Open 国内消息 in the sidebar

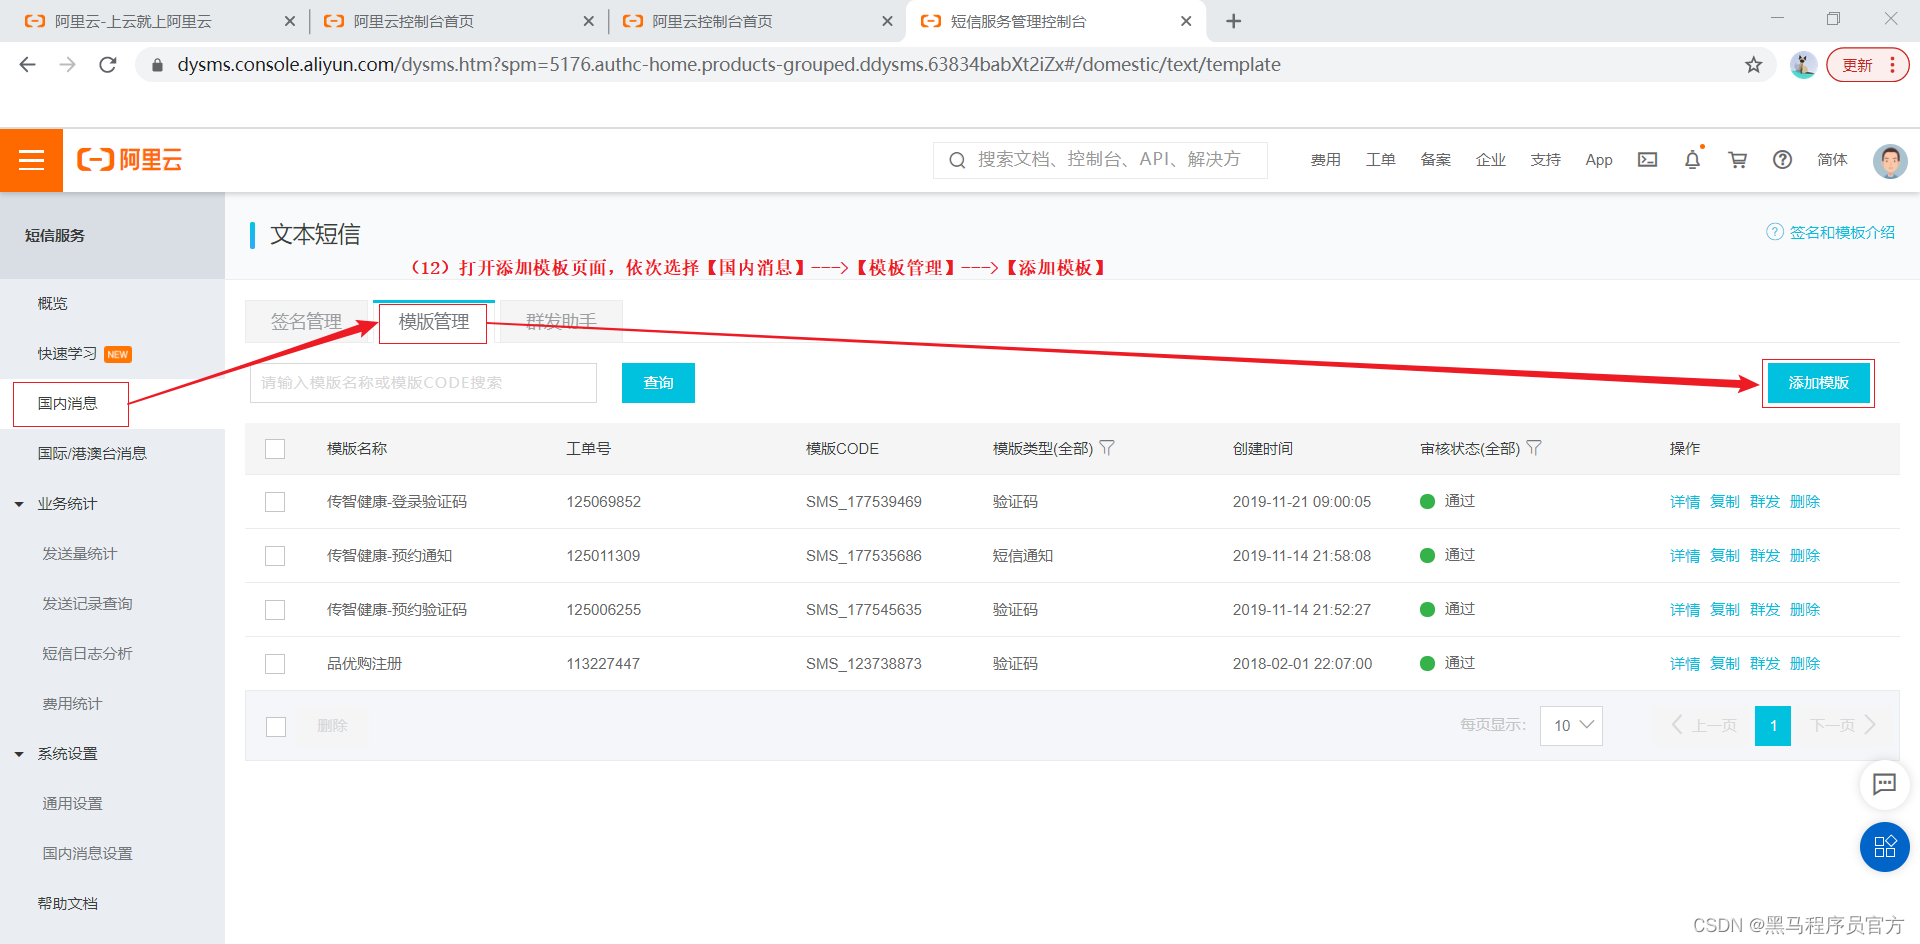tap(68, 404)
